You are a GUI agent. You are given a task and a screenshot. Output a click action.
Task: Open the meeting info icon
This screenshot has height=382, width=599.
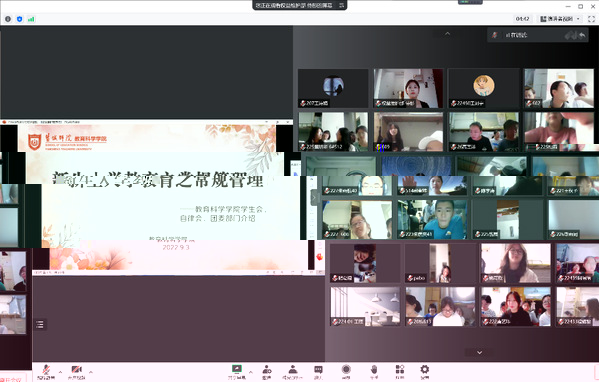pos(8,19)
